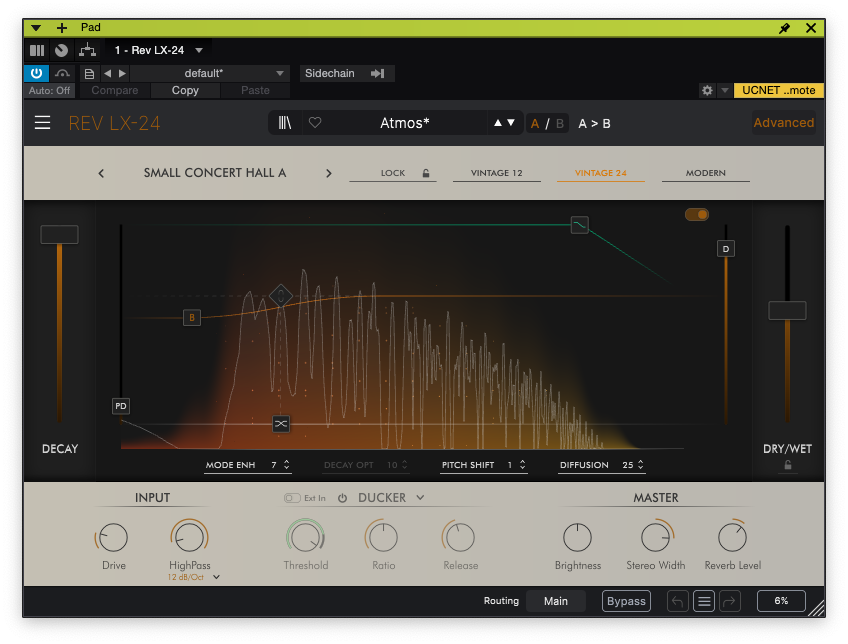
Task: Go to next reverb algorithm chevron
Action: (x=329, y=173)
